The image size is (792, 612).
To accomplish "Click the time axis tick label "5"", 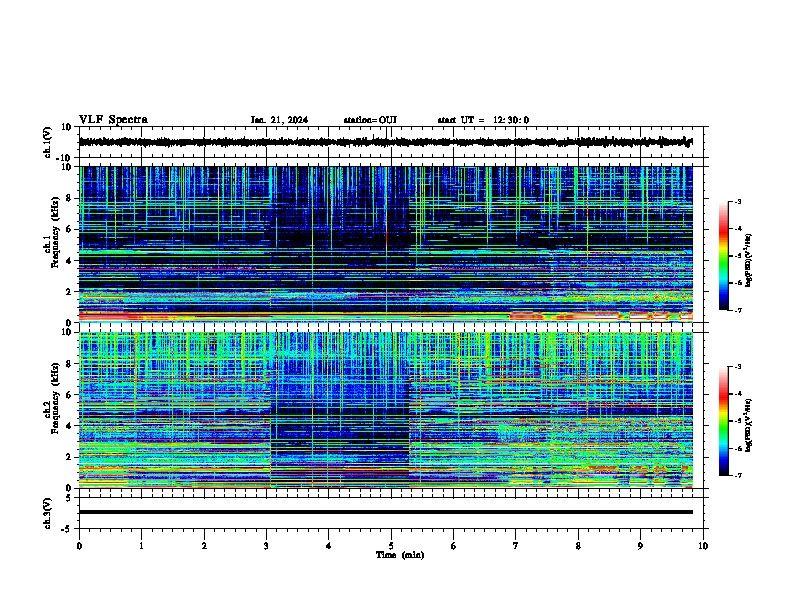I will 391,546.
